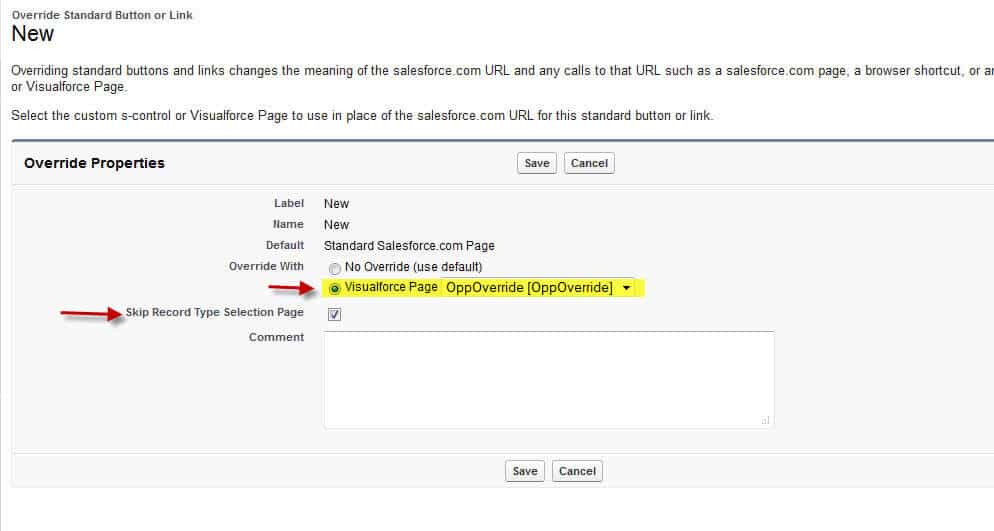Click the "No Override (use default)" label text
994x531 pixels.
point(413,267)
